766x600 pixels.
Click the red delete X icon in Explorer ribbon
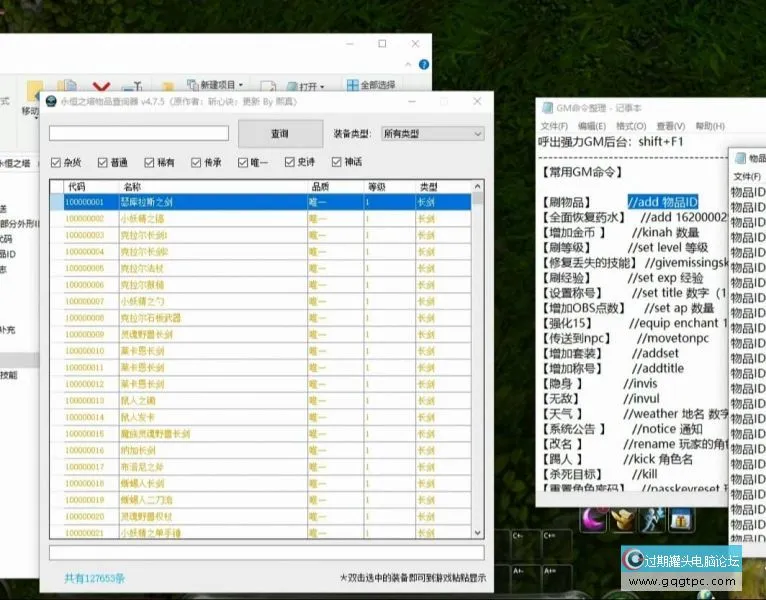[101, 87]
